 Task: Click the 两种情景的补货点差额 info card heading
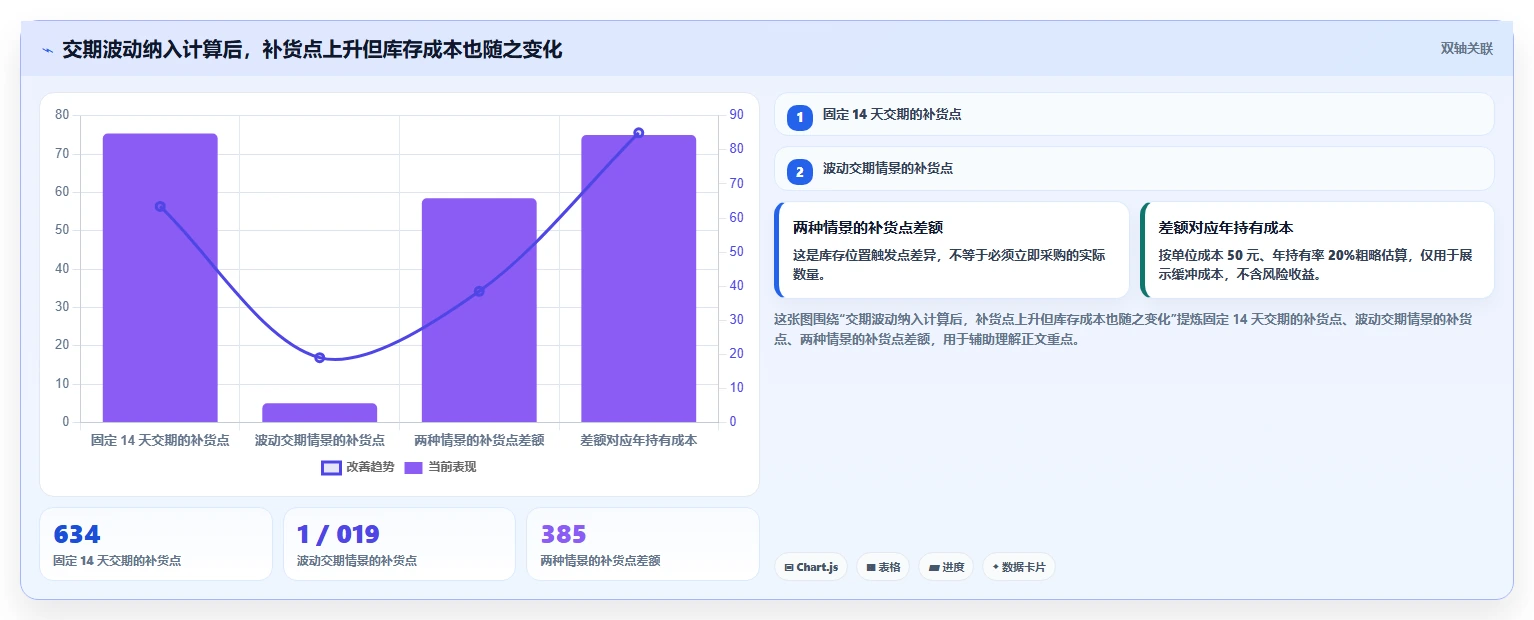(x=868, y=228)
